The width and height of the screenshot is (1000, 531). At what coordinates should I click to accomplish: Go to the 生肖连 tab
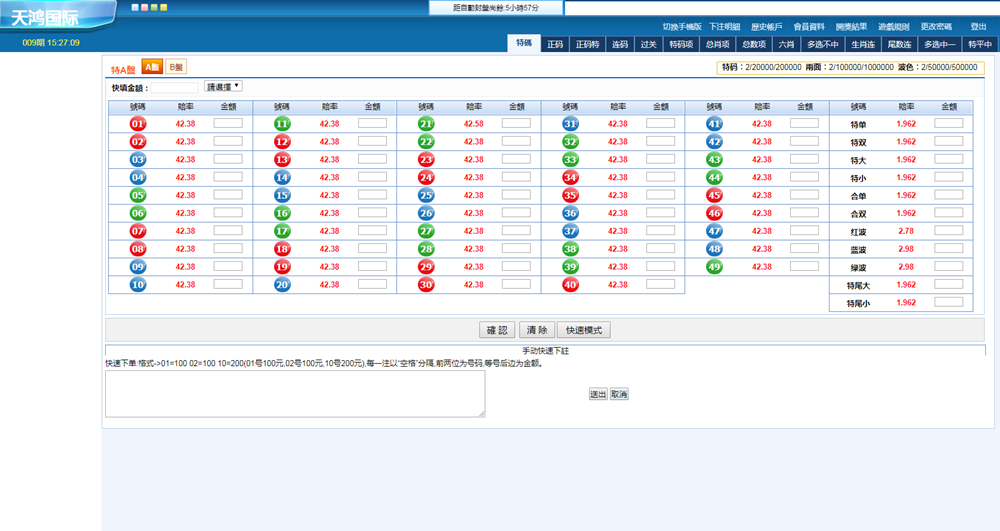(863, 44)
